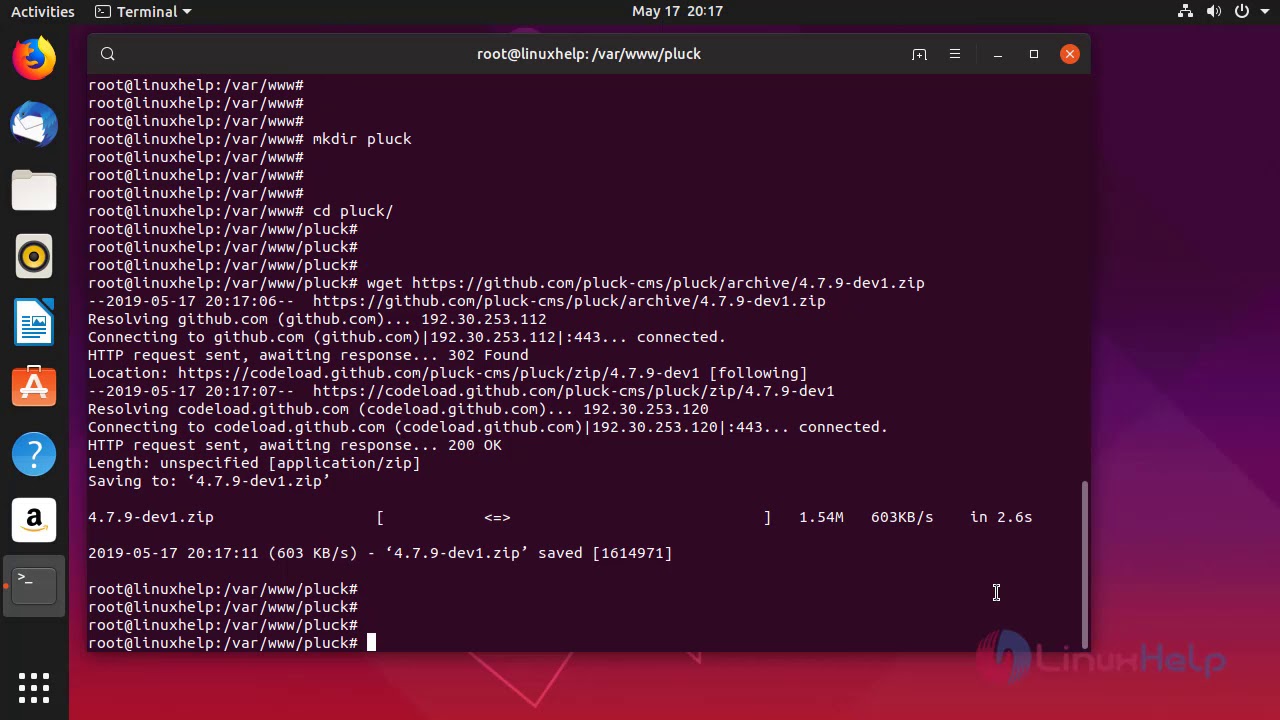Launch Thunderbird mail from the dock
Image resolution: width=1280 pixels, height=720 pixels.
pyautogui.click(x=34, y=124)
